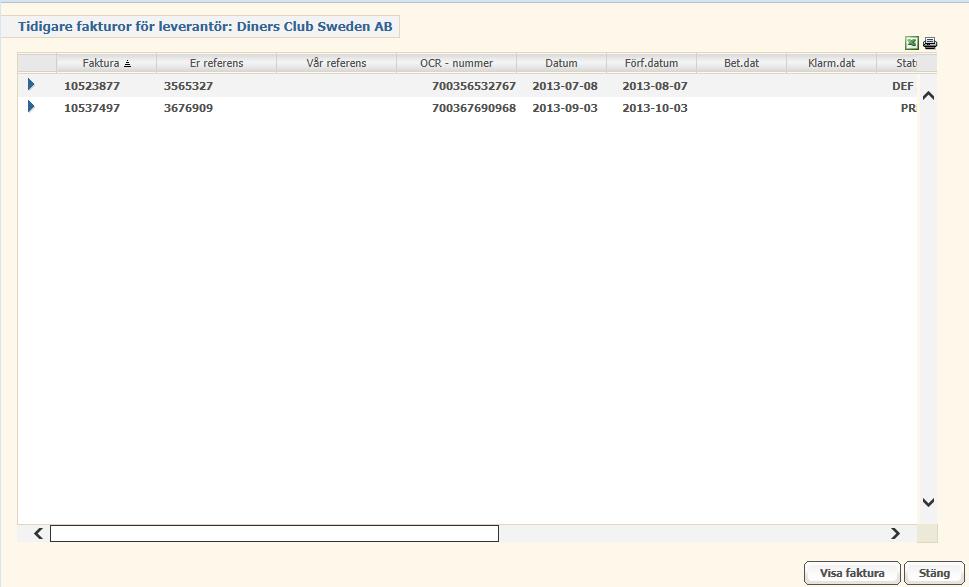
Task: Click the horizontal scrollbar thumb
Action: (274, 533)
